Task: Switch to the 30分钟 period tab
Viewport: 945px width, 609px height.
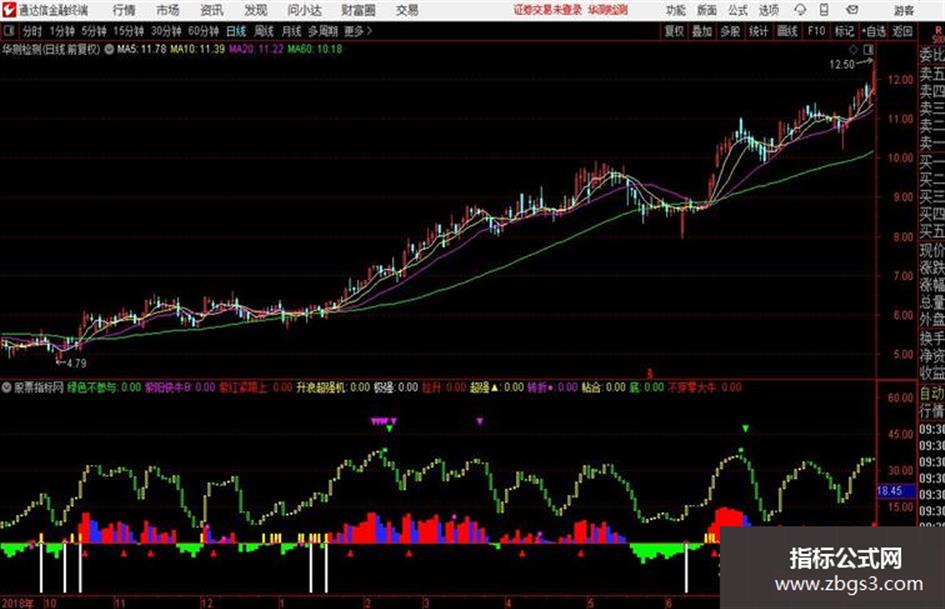Action: pyautogui.click(x=166, y=31)
